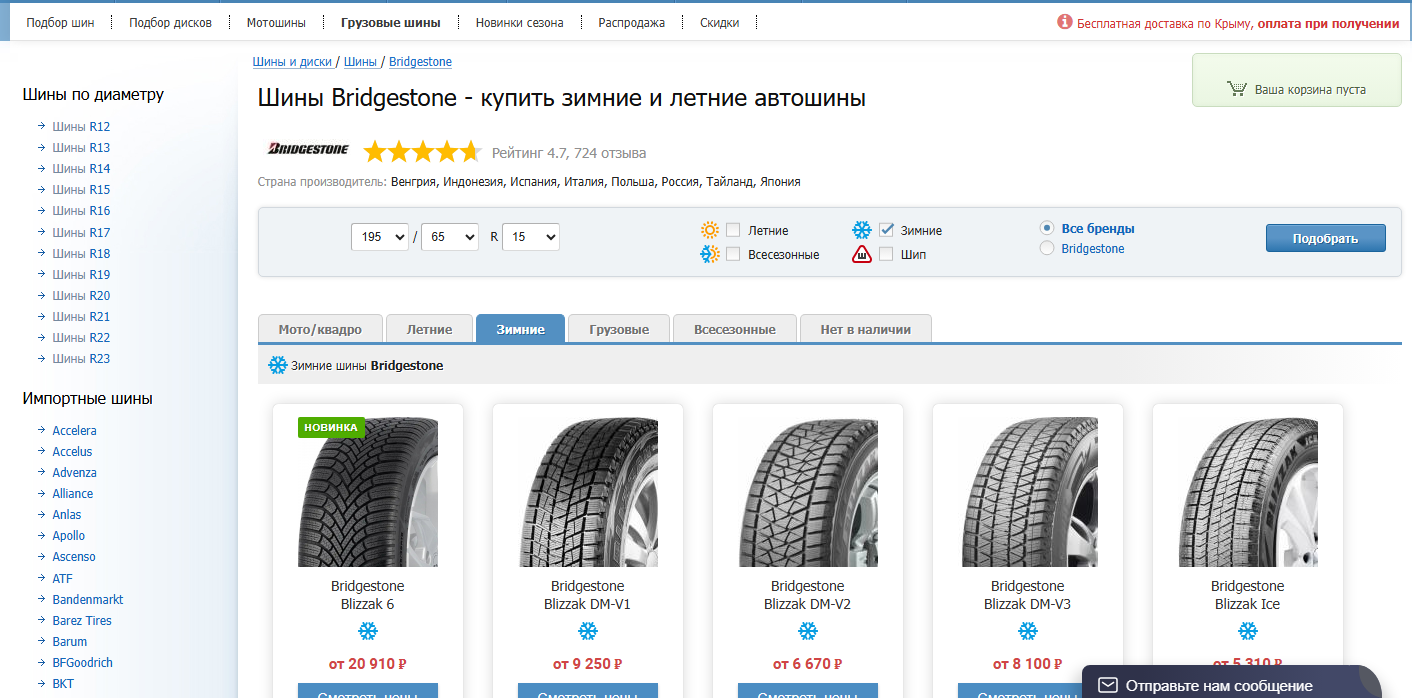Click the five-star rating bar
The width and height of the screenshot is (1412, 698).
click(x=422, y=152)
